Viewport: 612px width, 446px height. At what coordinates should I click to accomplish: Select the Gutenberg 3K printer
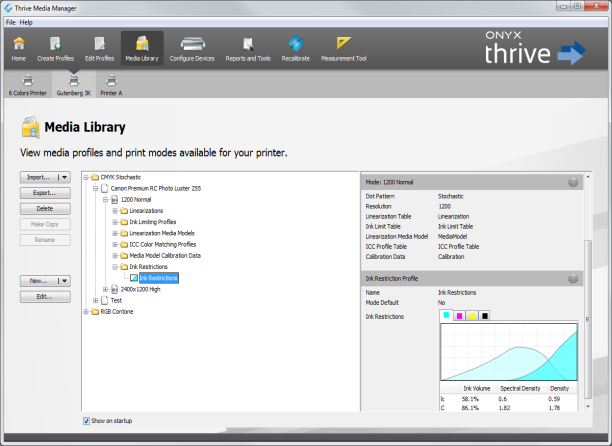click(73, 85)
